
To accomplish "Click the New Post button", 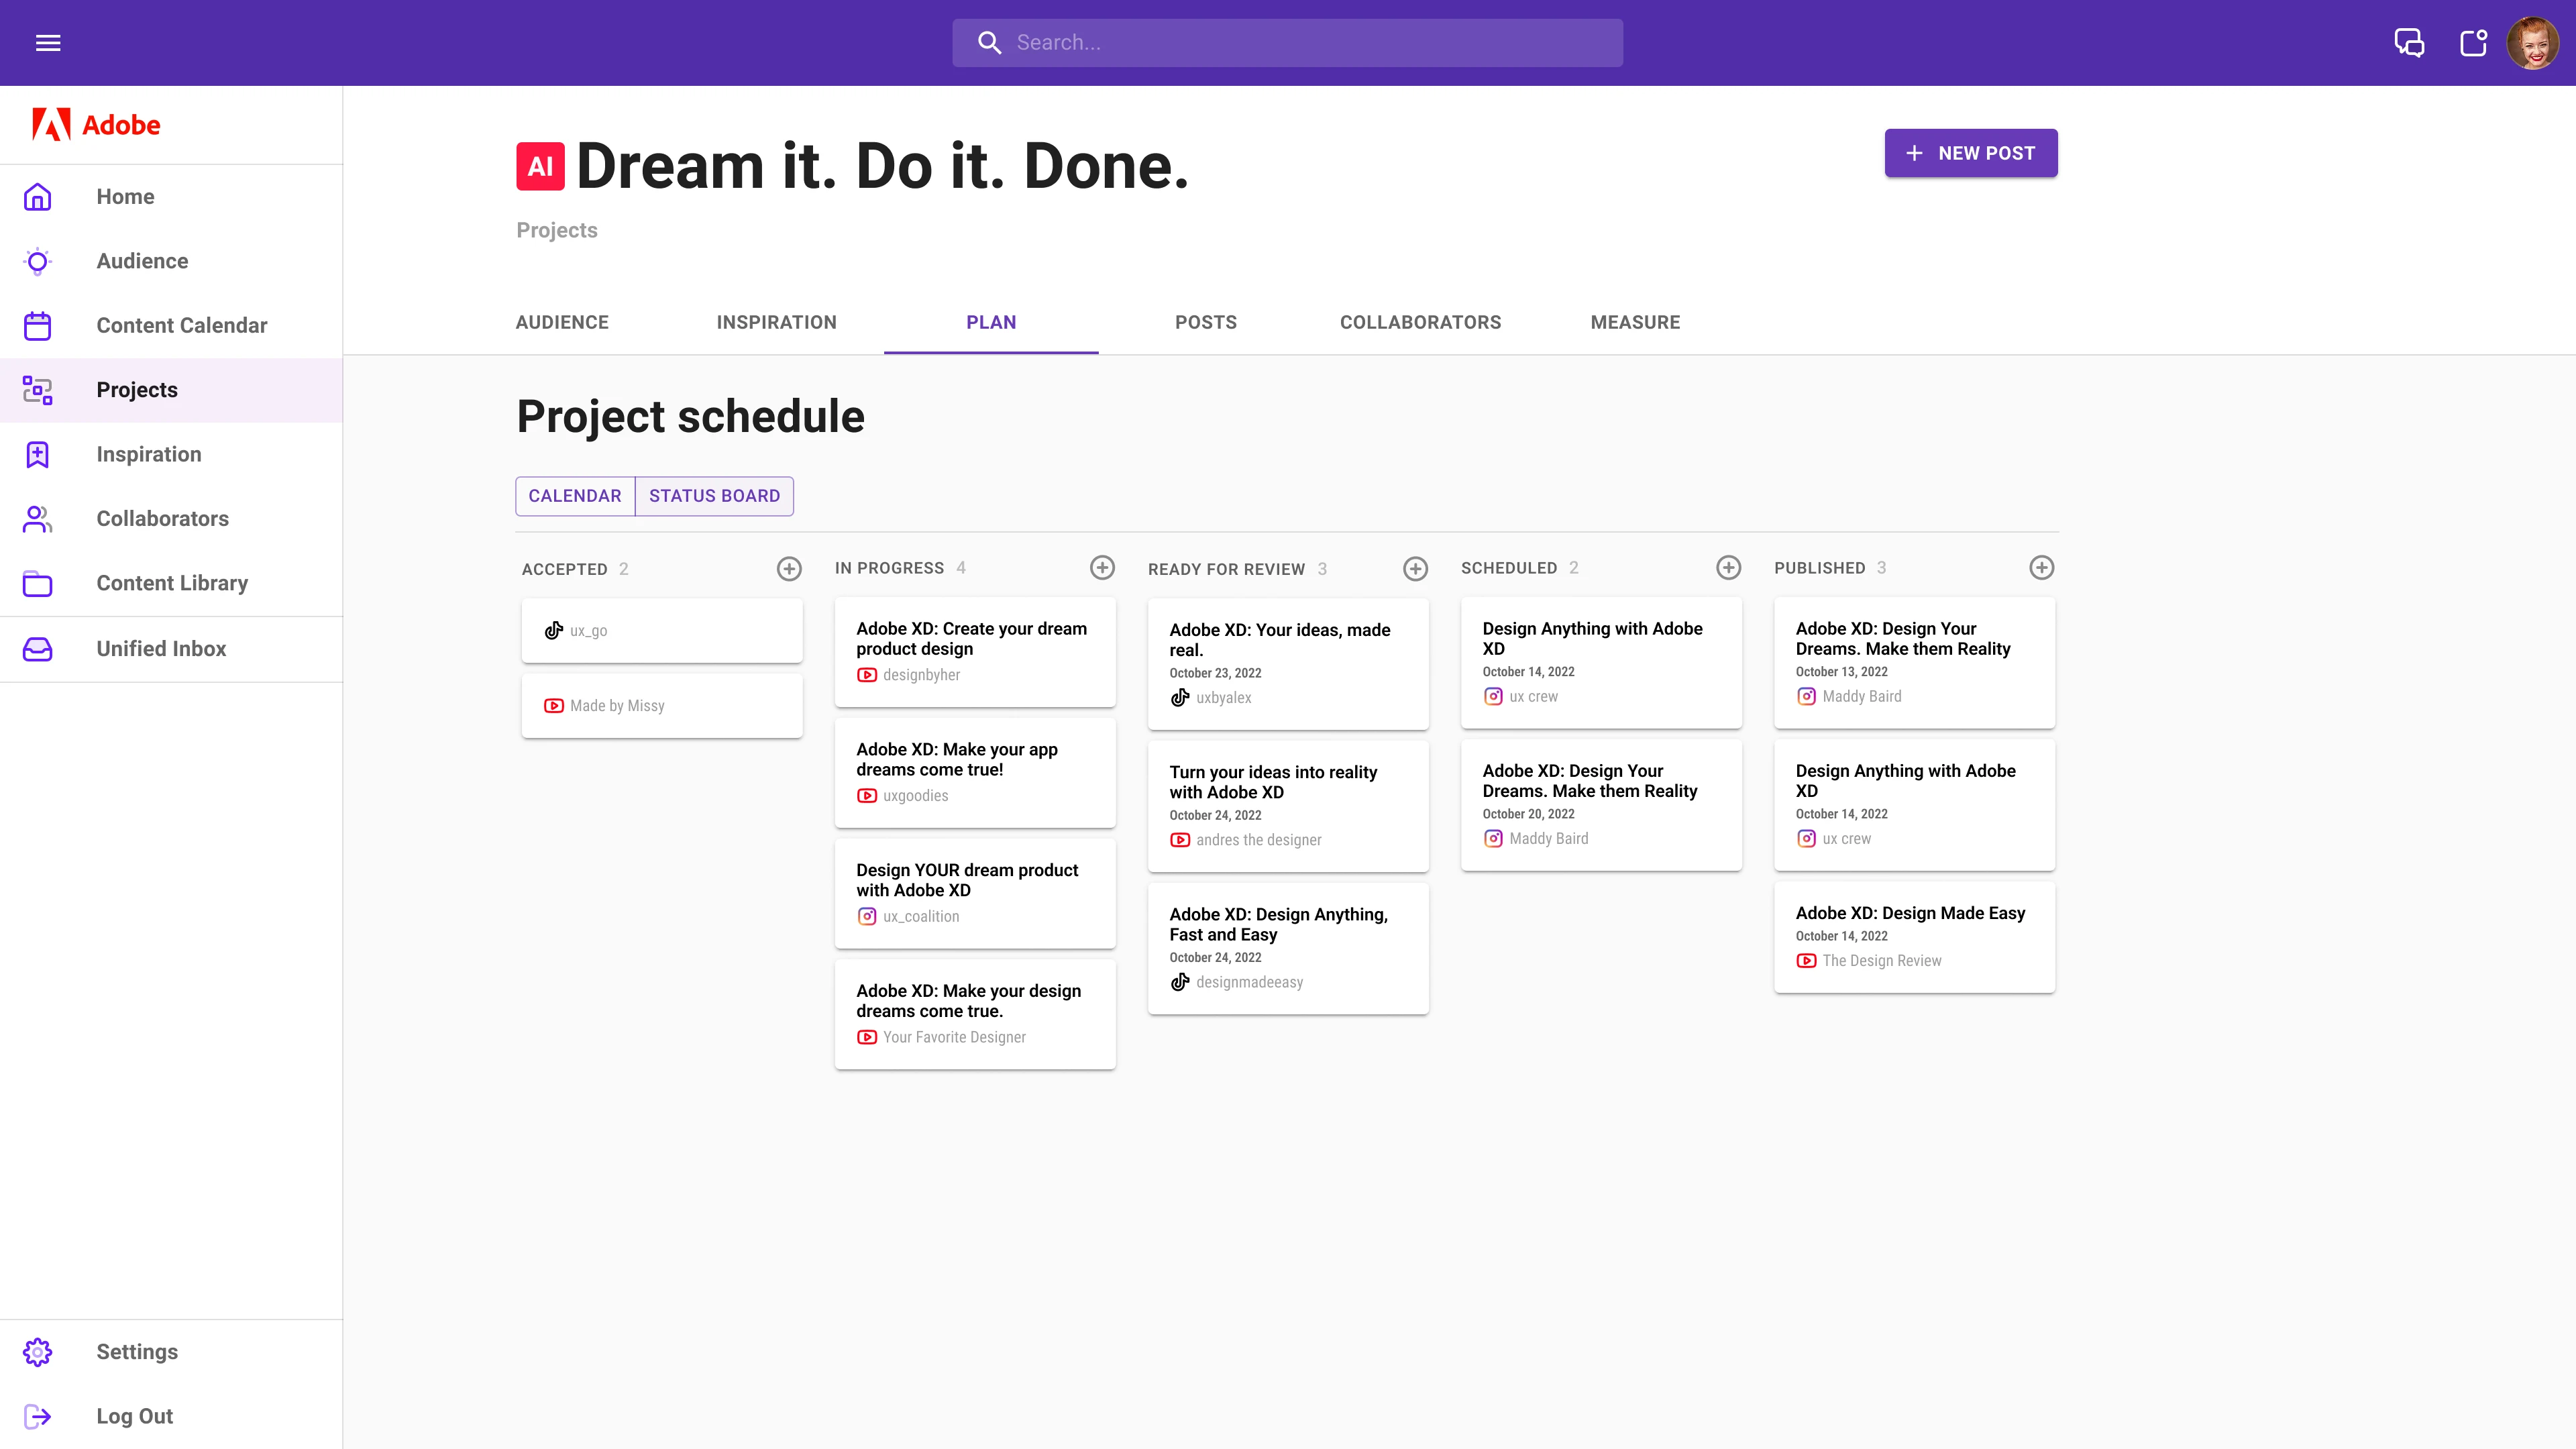I will (1971, 153).
